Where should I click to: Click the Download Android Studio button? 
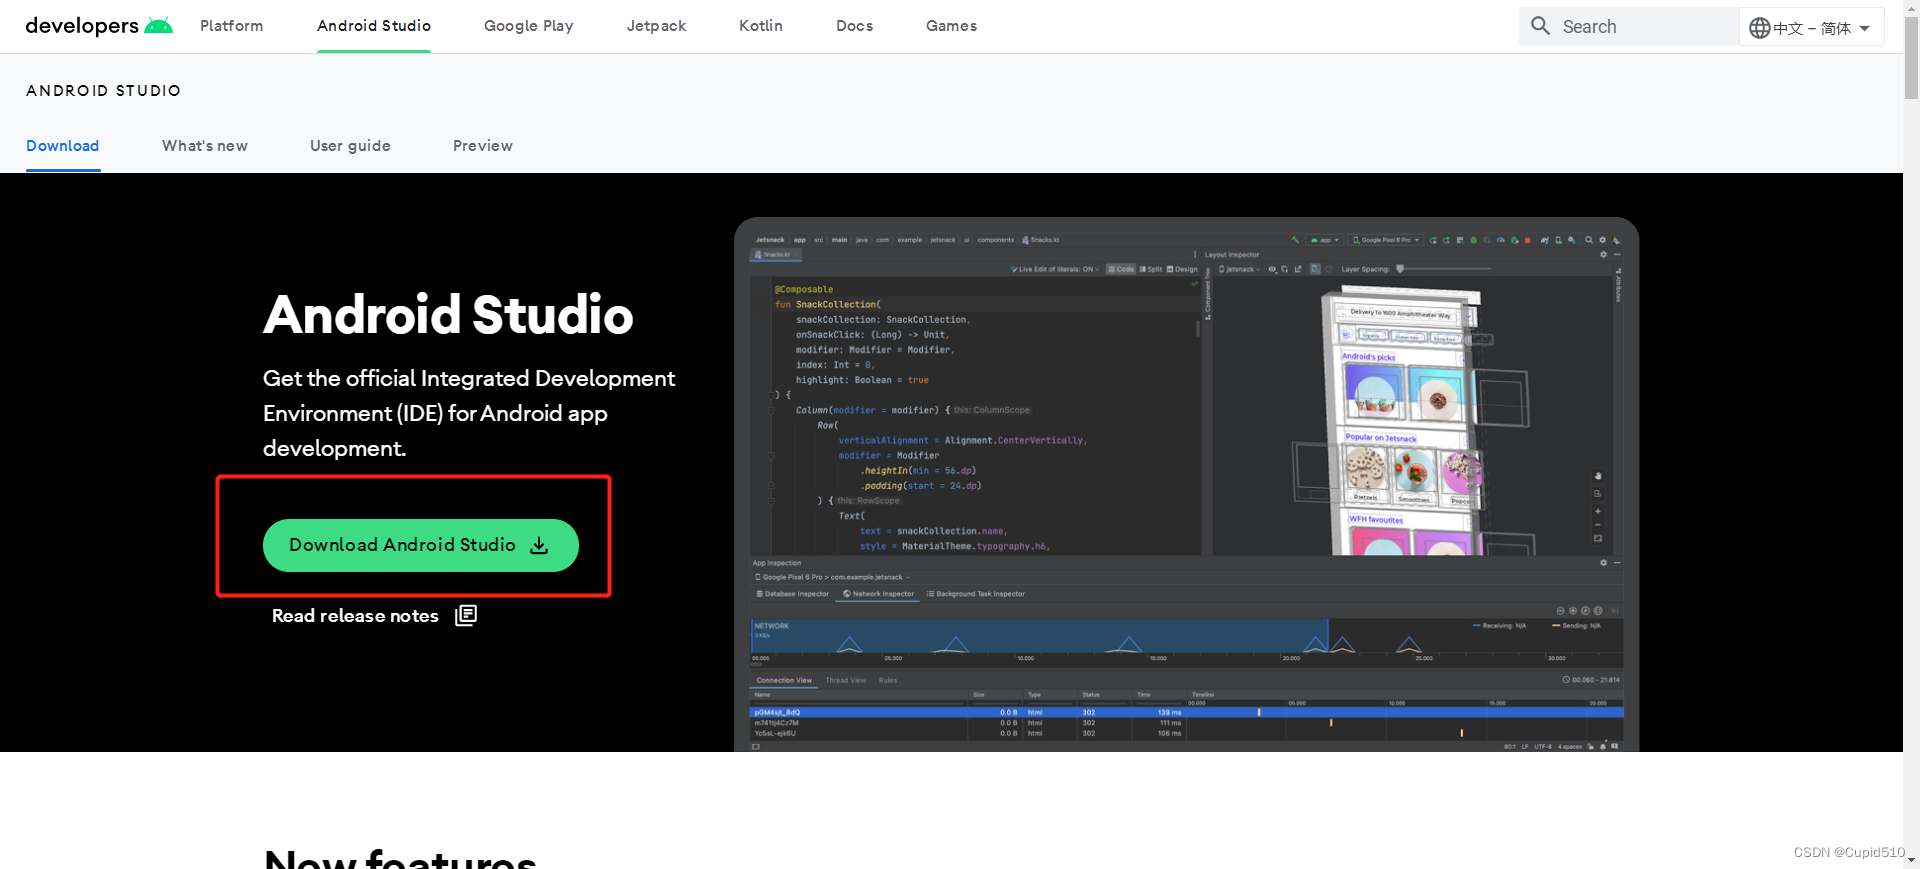pyautogui.click(x=421, y=545)
